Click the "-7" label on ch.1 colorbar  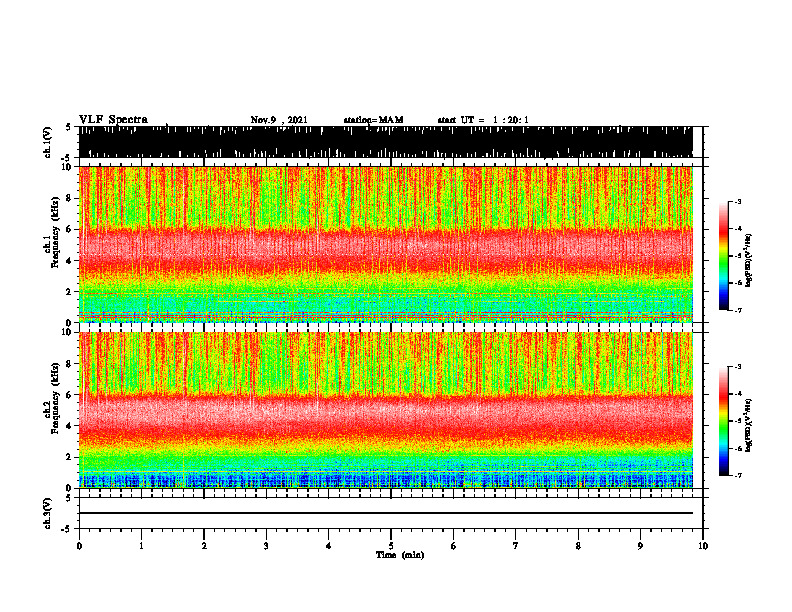click(738, 310)
